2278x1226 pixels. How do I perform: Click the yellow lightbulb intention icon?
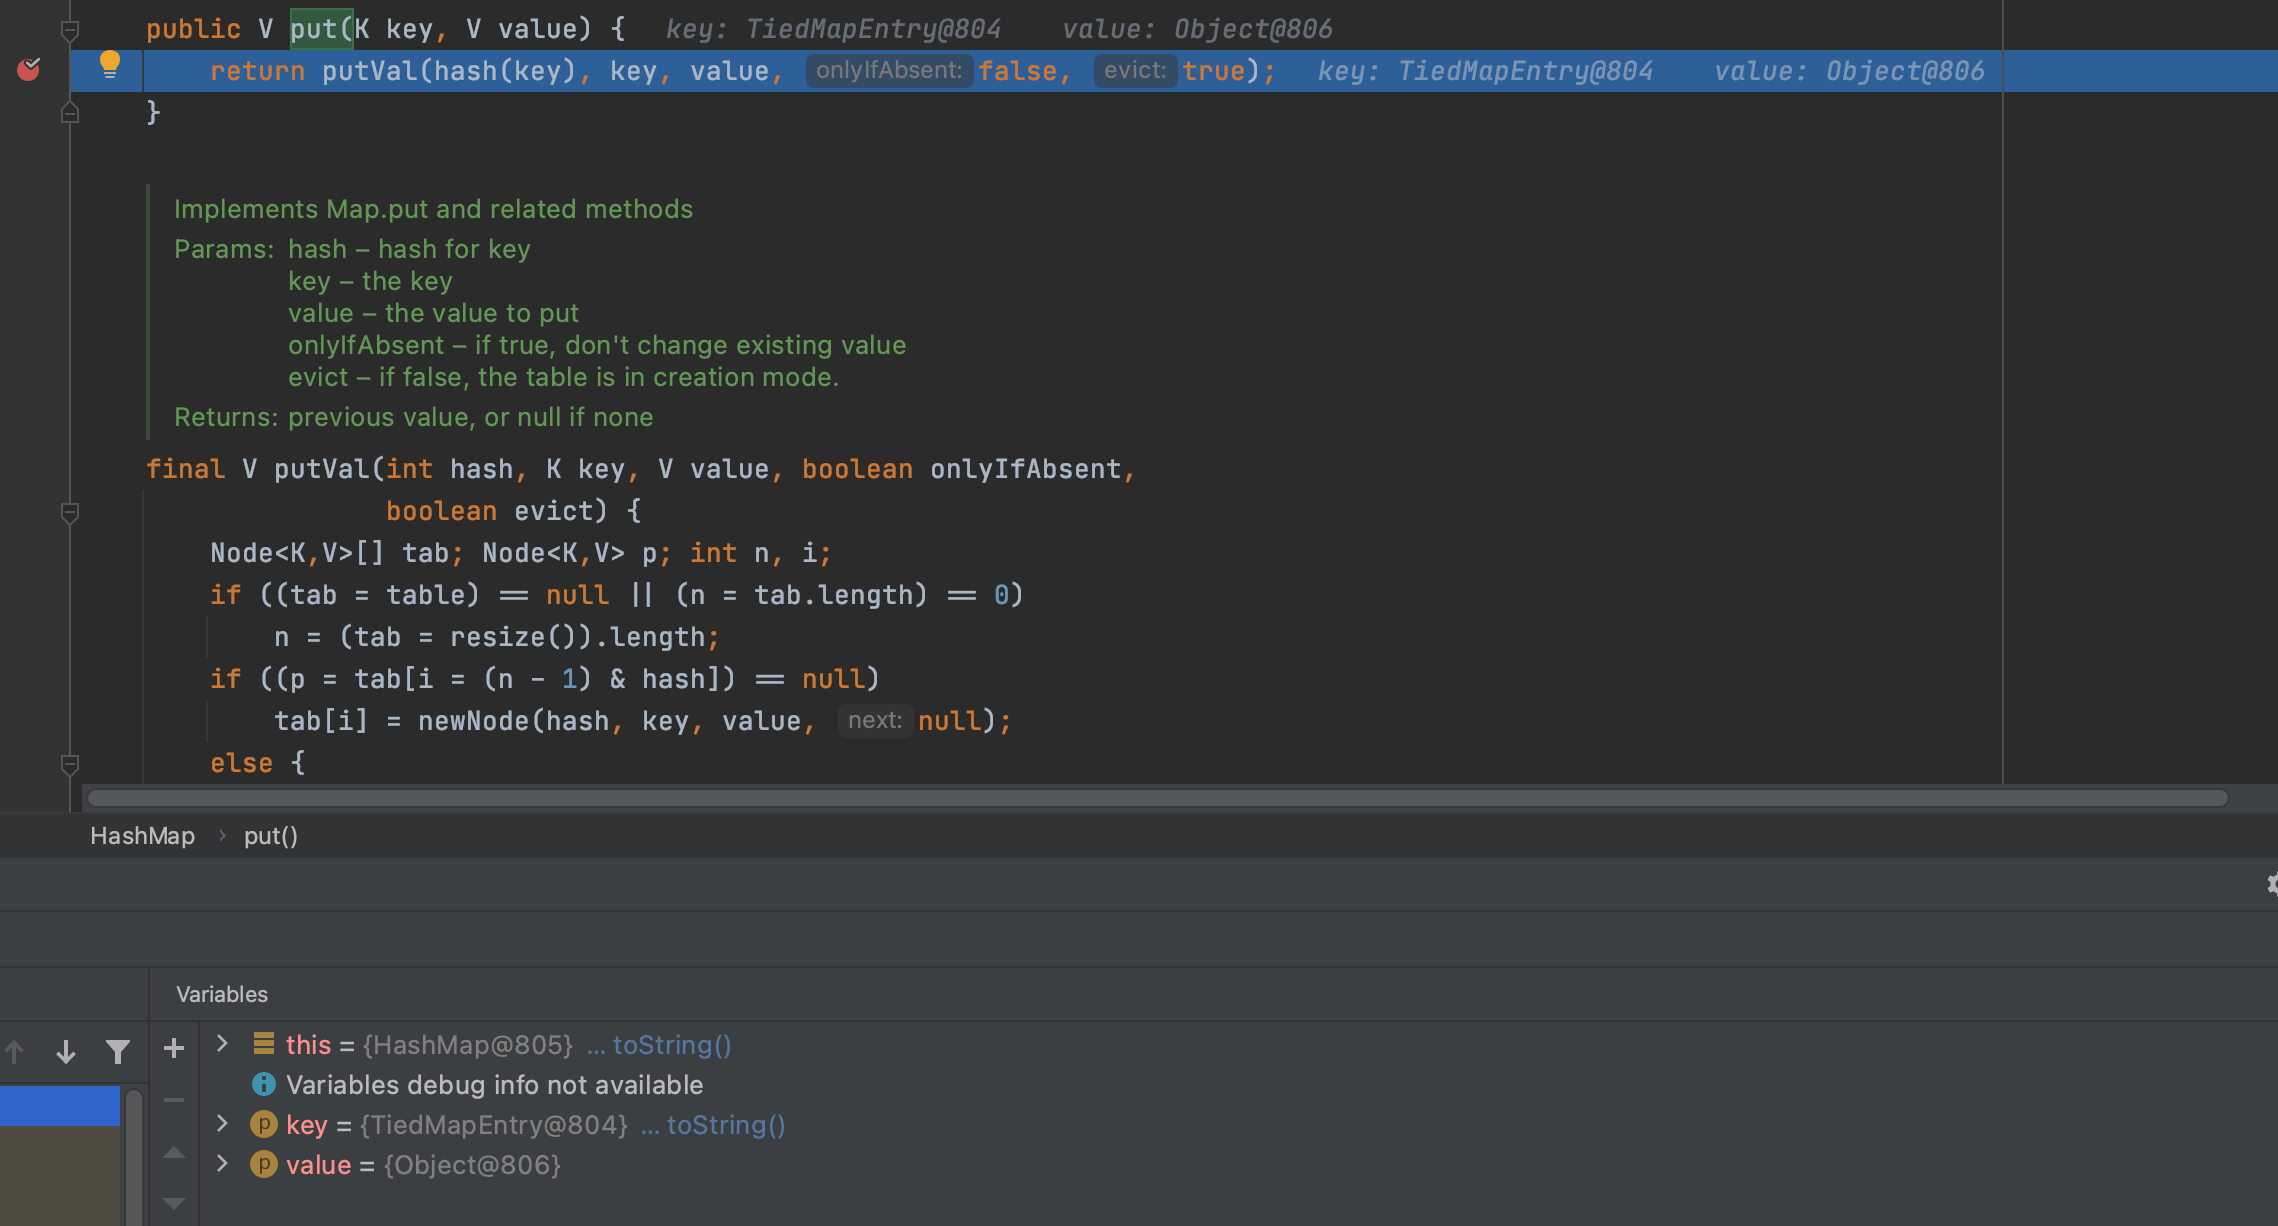(110, 65)
